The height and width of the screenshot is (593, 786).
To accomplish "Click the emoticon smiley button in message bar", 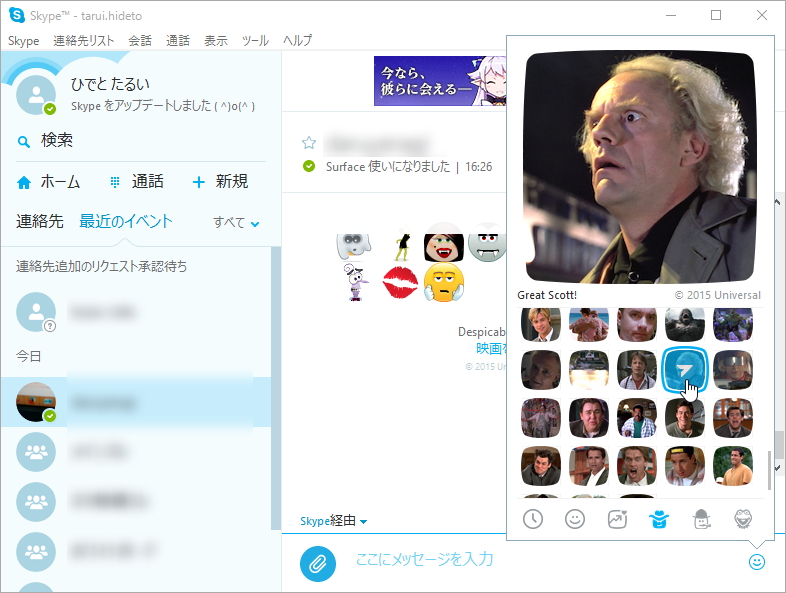I will coord(756,562).
